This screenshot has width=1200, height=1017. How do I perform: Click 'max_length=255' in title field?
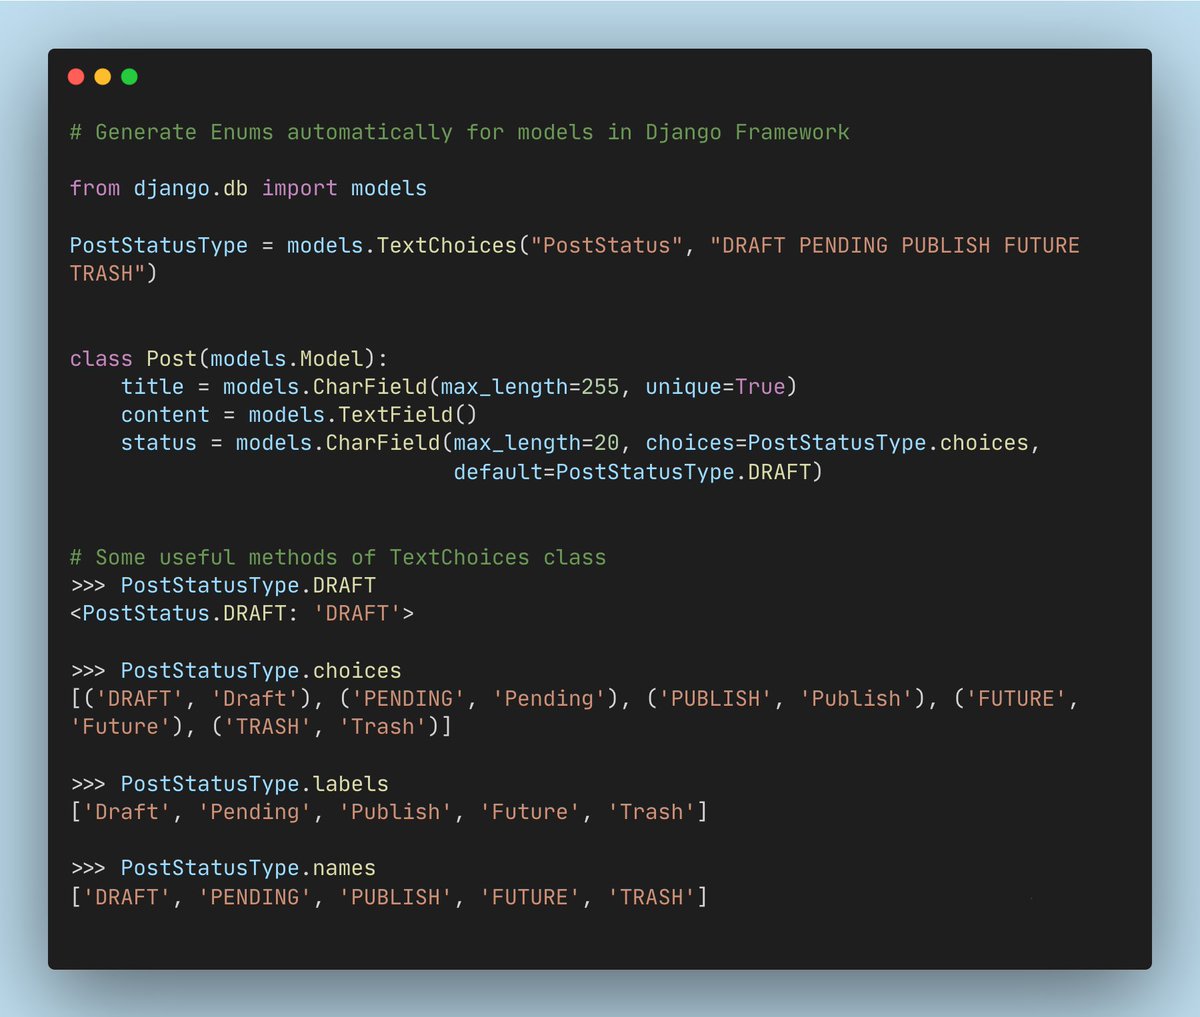pos(530,386)
